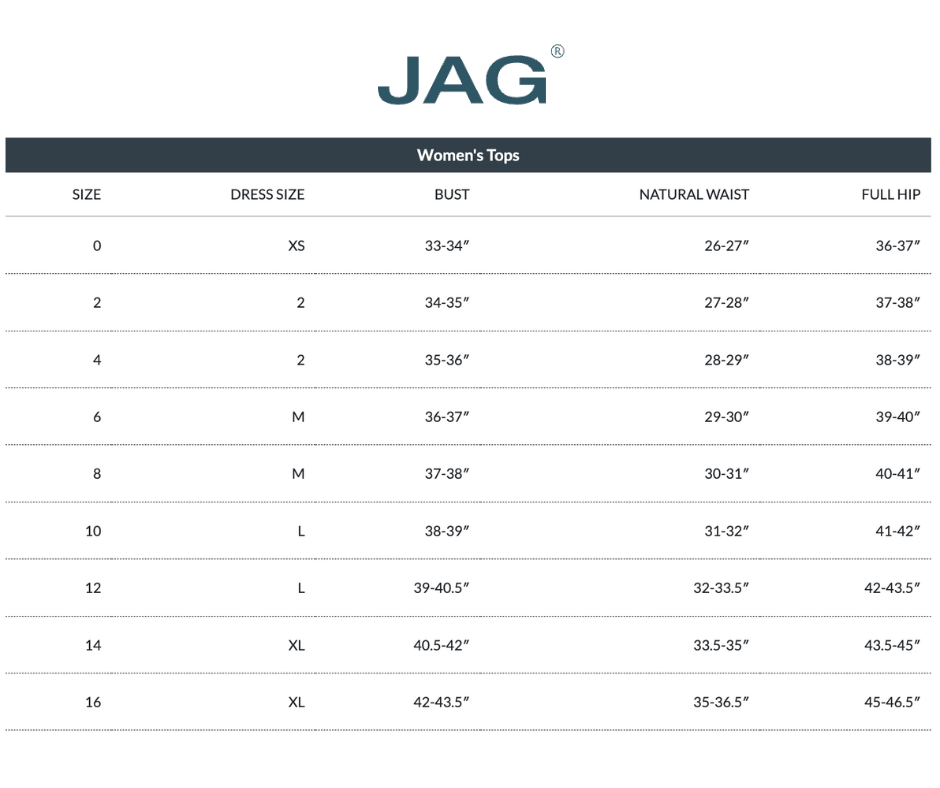This screenshot has width=940, height=788.
Task: Click the XS dress size cell
Action: tap(296, 246)
